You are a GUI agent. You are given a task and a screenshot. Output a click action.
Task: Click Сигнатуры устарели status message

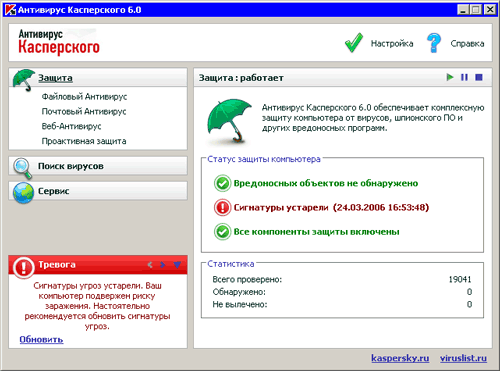331,207
